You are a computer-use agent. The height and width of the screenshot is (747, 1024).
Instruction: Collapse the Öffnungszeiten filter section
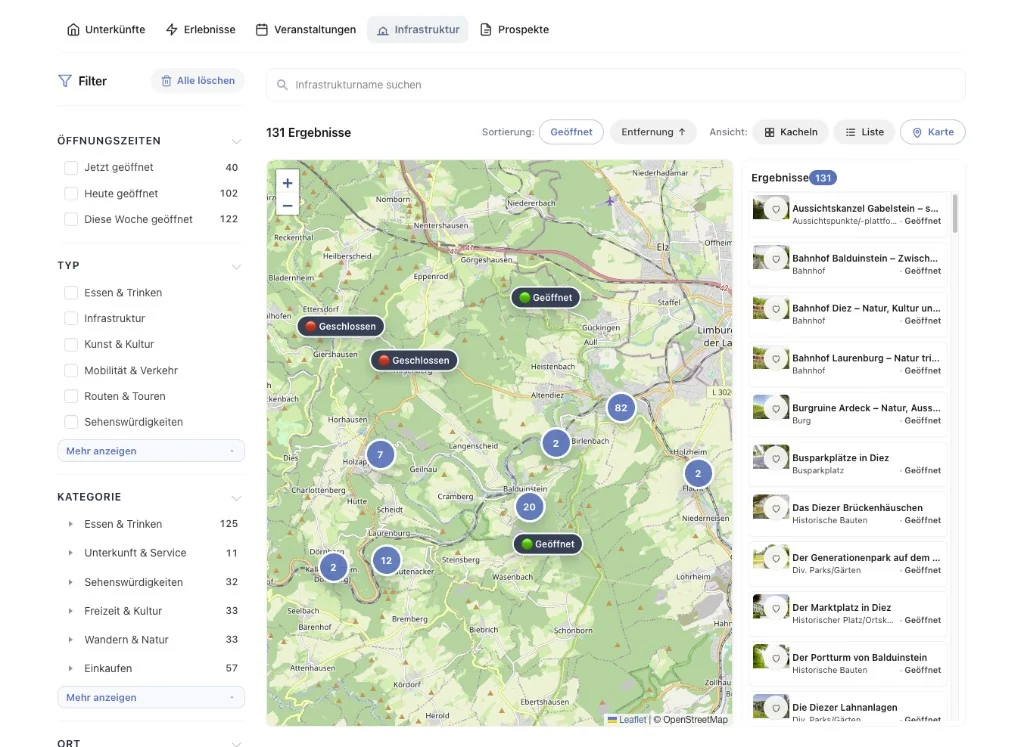[236, 141]
